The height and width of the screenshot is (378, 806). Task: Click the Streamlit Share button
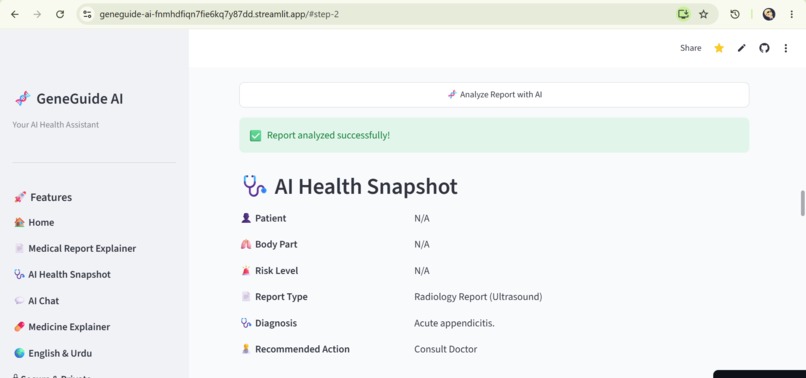point(690,48)
